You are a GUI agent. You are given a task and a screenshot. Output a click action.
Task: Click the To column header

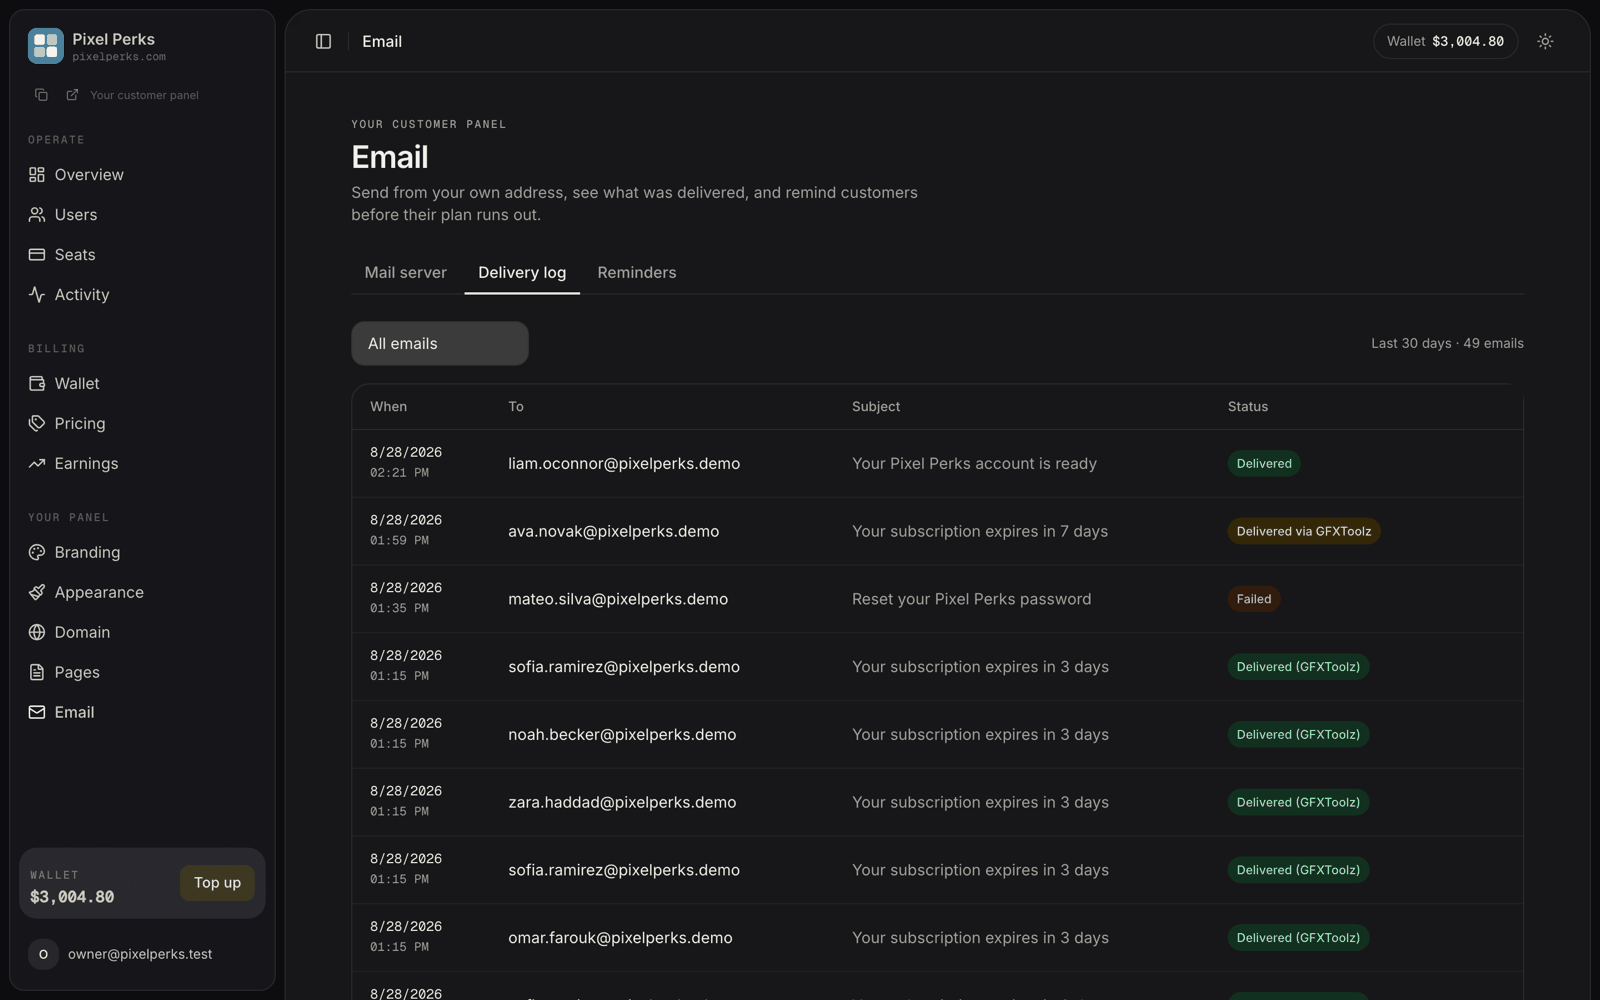point(516,406)
